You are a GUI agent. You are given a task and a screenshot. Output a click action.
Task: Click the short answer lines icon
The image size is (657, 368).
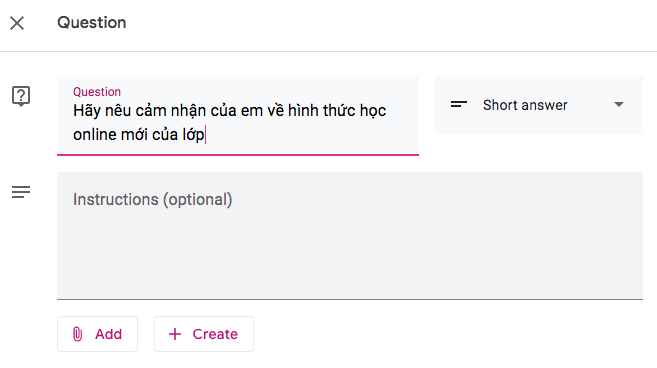(x=459, y=104)
